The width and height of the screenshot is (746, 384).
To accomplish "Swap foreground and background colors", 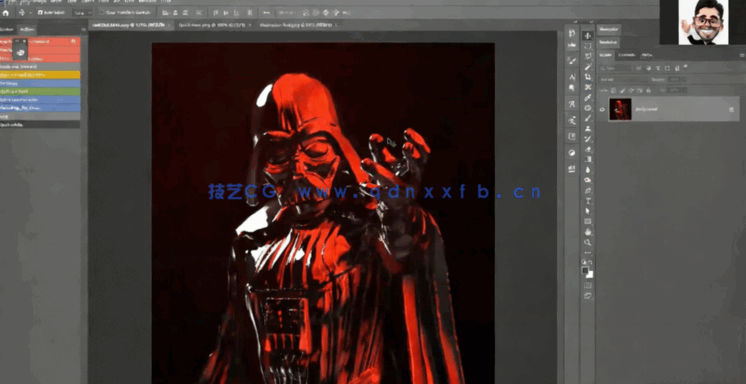I will 591,262.
